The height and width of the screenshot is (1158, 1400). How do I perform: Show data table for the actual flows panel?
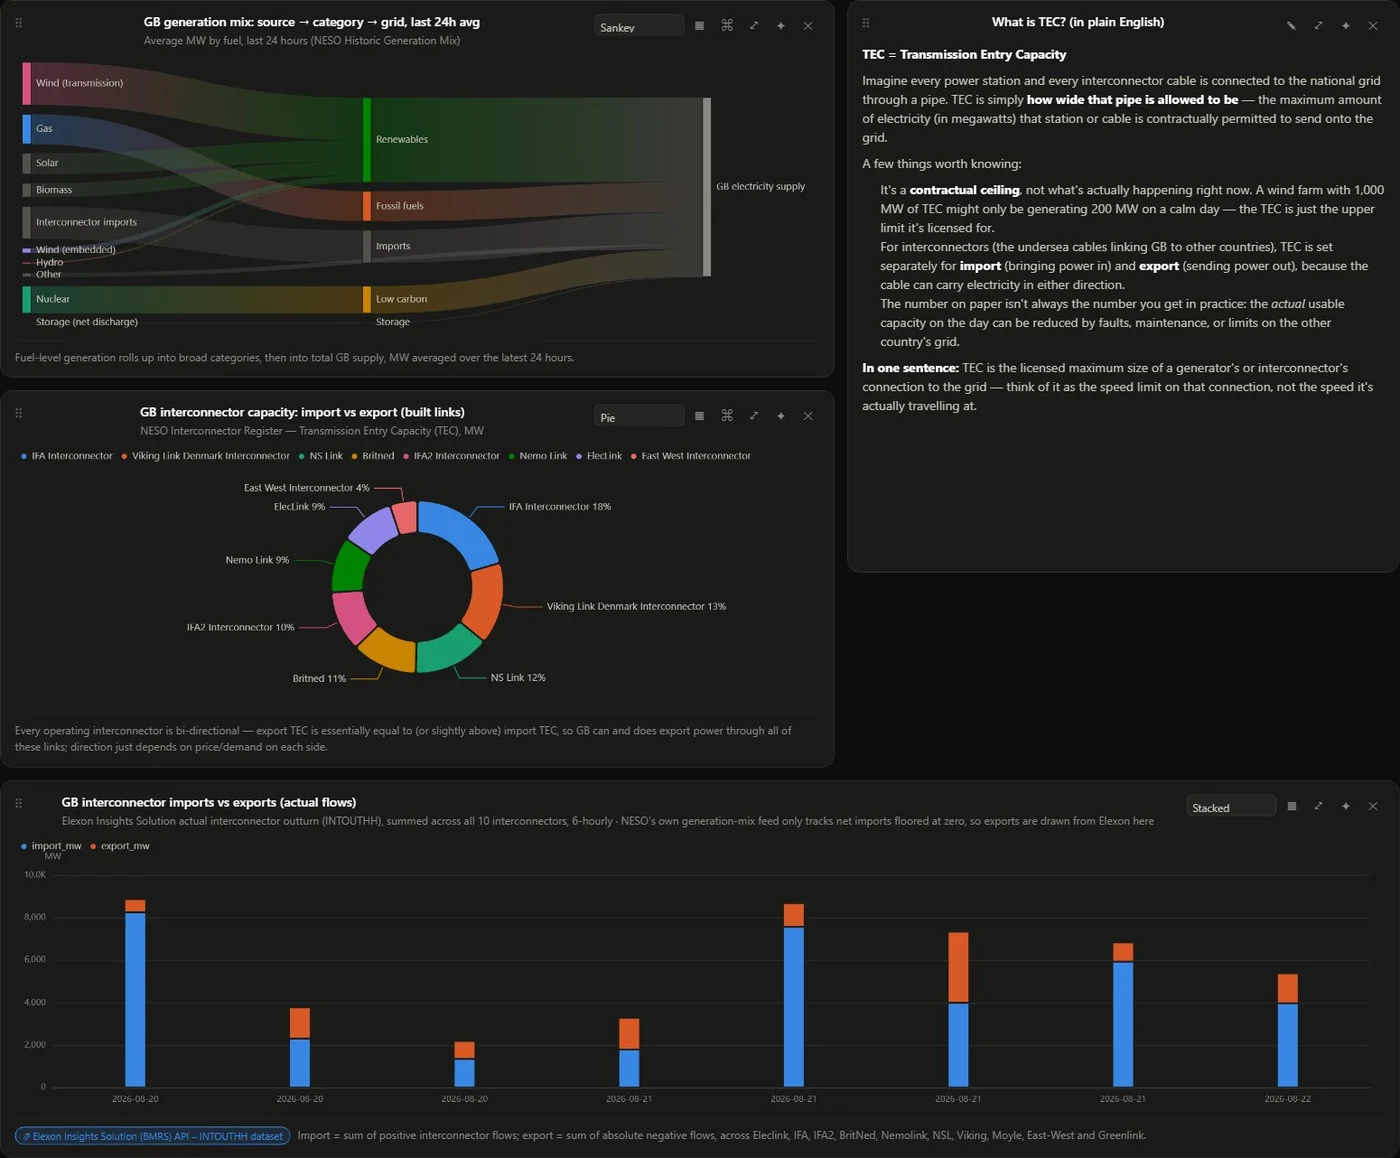1291,806
